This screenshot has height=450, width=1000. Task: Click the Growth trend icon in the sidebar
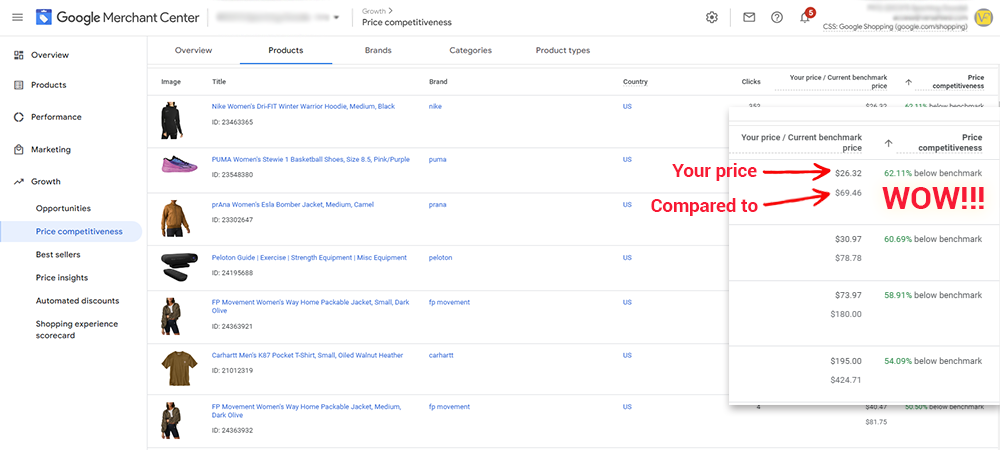coord(18,182)
